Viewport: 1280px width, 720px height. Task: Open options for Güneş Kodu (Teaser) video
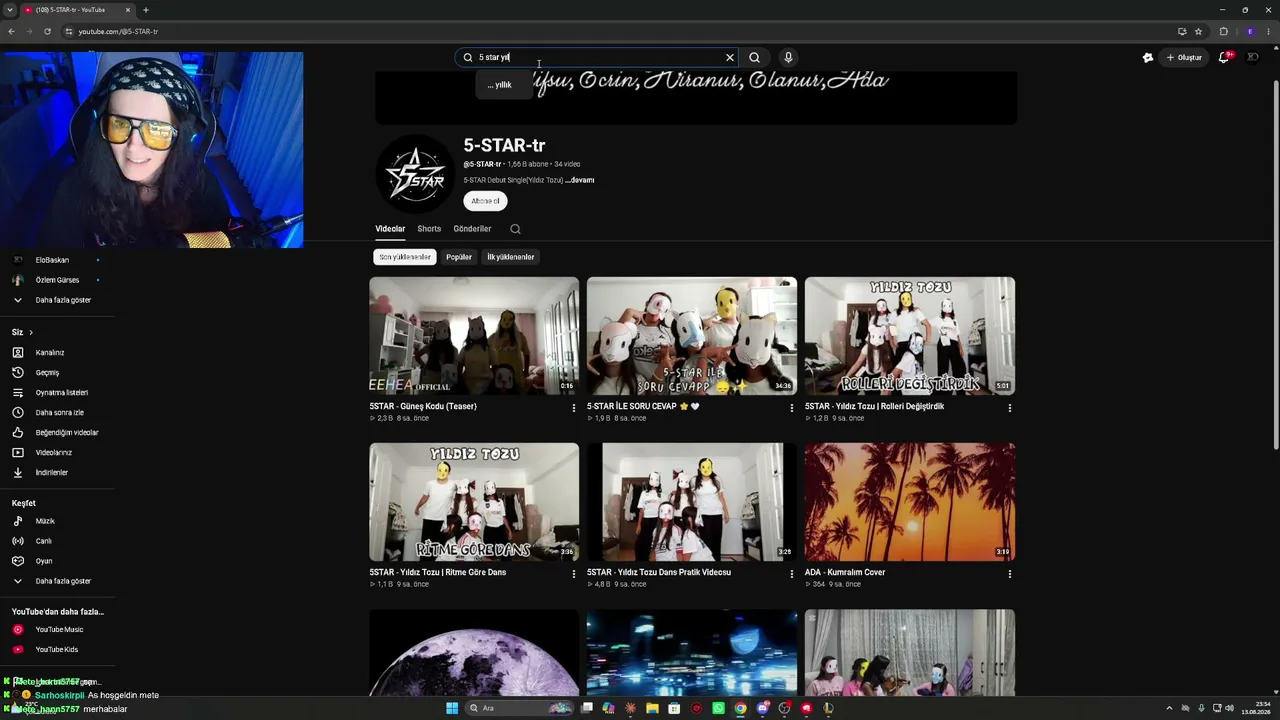tap(574, 408)
